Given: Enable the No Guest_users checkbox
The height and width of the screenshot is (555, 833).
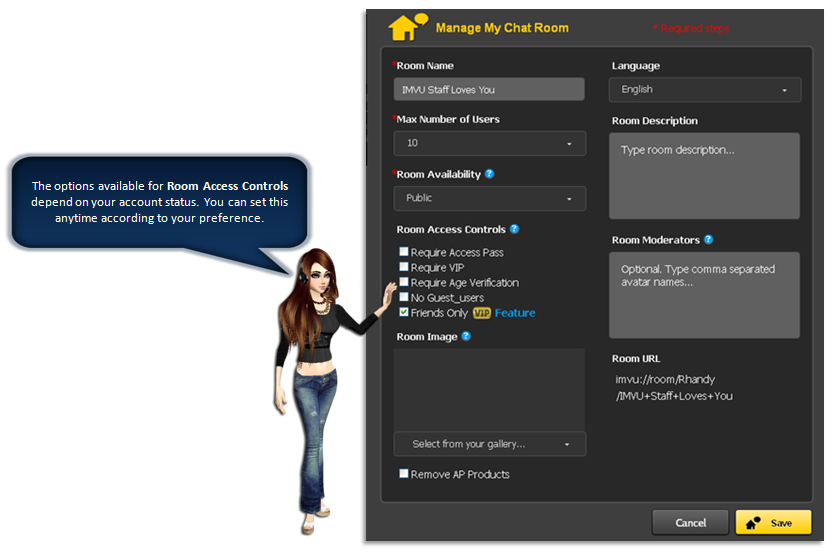Looking at the screenshot, I should pyautogui.click(x=404, y=298).
